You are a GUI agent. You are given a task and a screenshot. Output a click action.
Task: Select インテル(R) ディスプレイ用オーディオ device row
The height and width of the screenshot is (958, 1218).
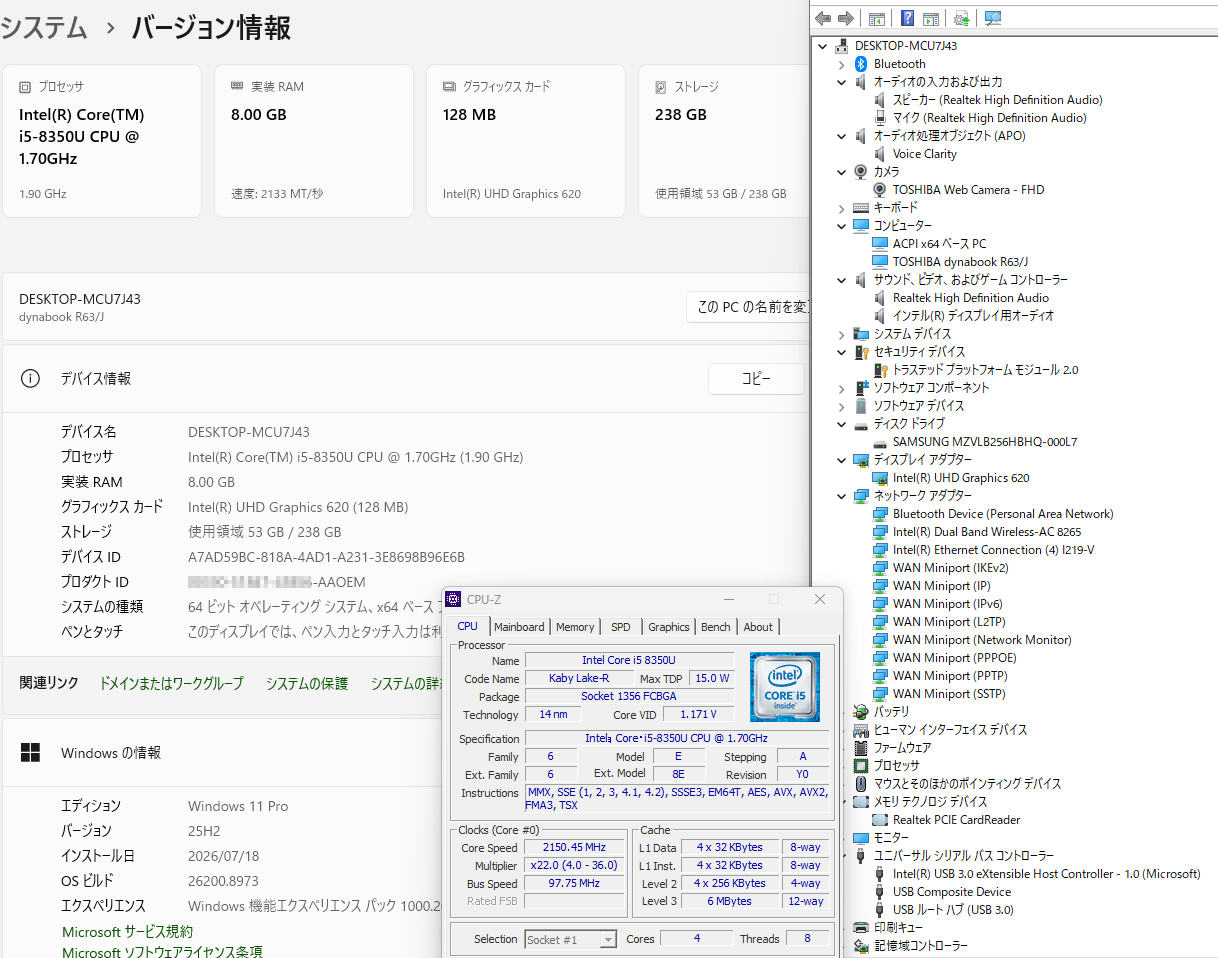[x=973, y=316]
